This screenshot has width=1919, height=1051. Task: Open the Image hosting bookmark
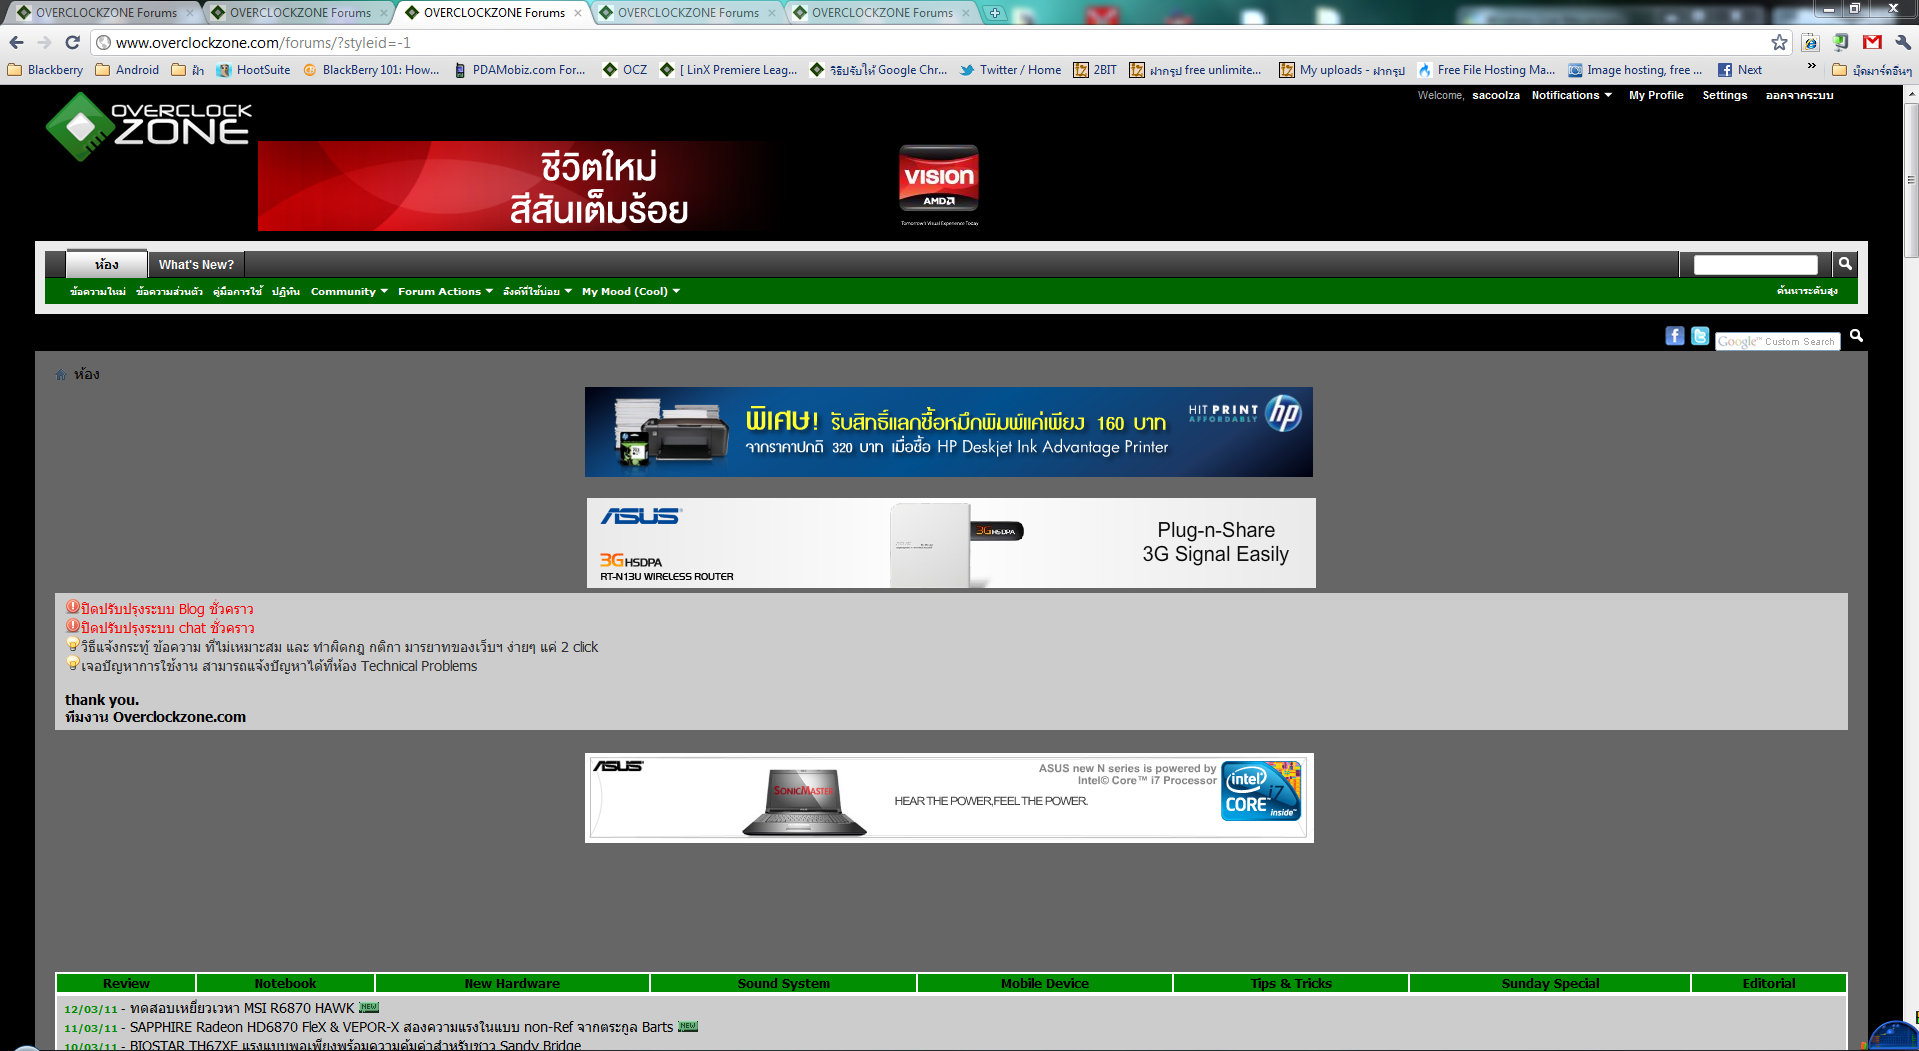pyautogui.click(x=1635, y=70)
